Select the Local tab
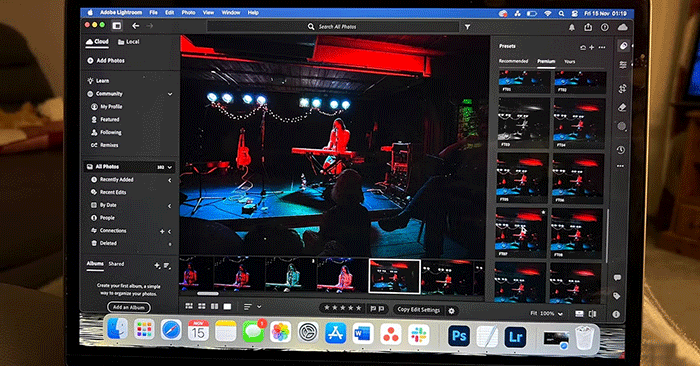 pyautogui.click(x=129, y=42)
